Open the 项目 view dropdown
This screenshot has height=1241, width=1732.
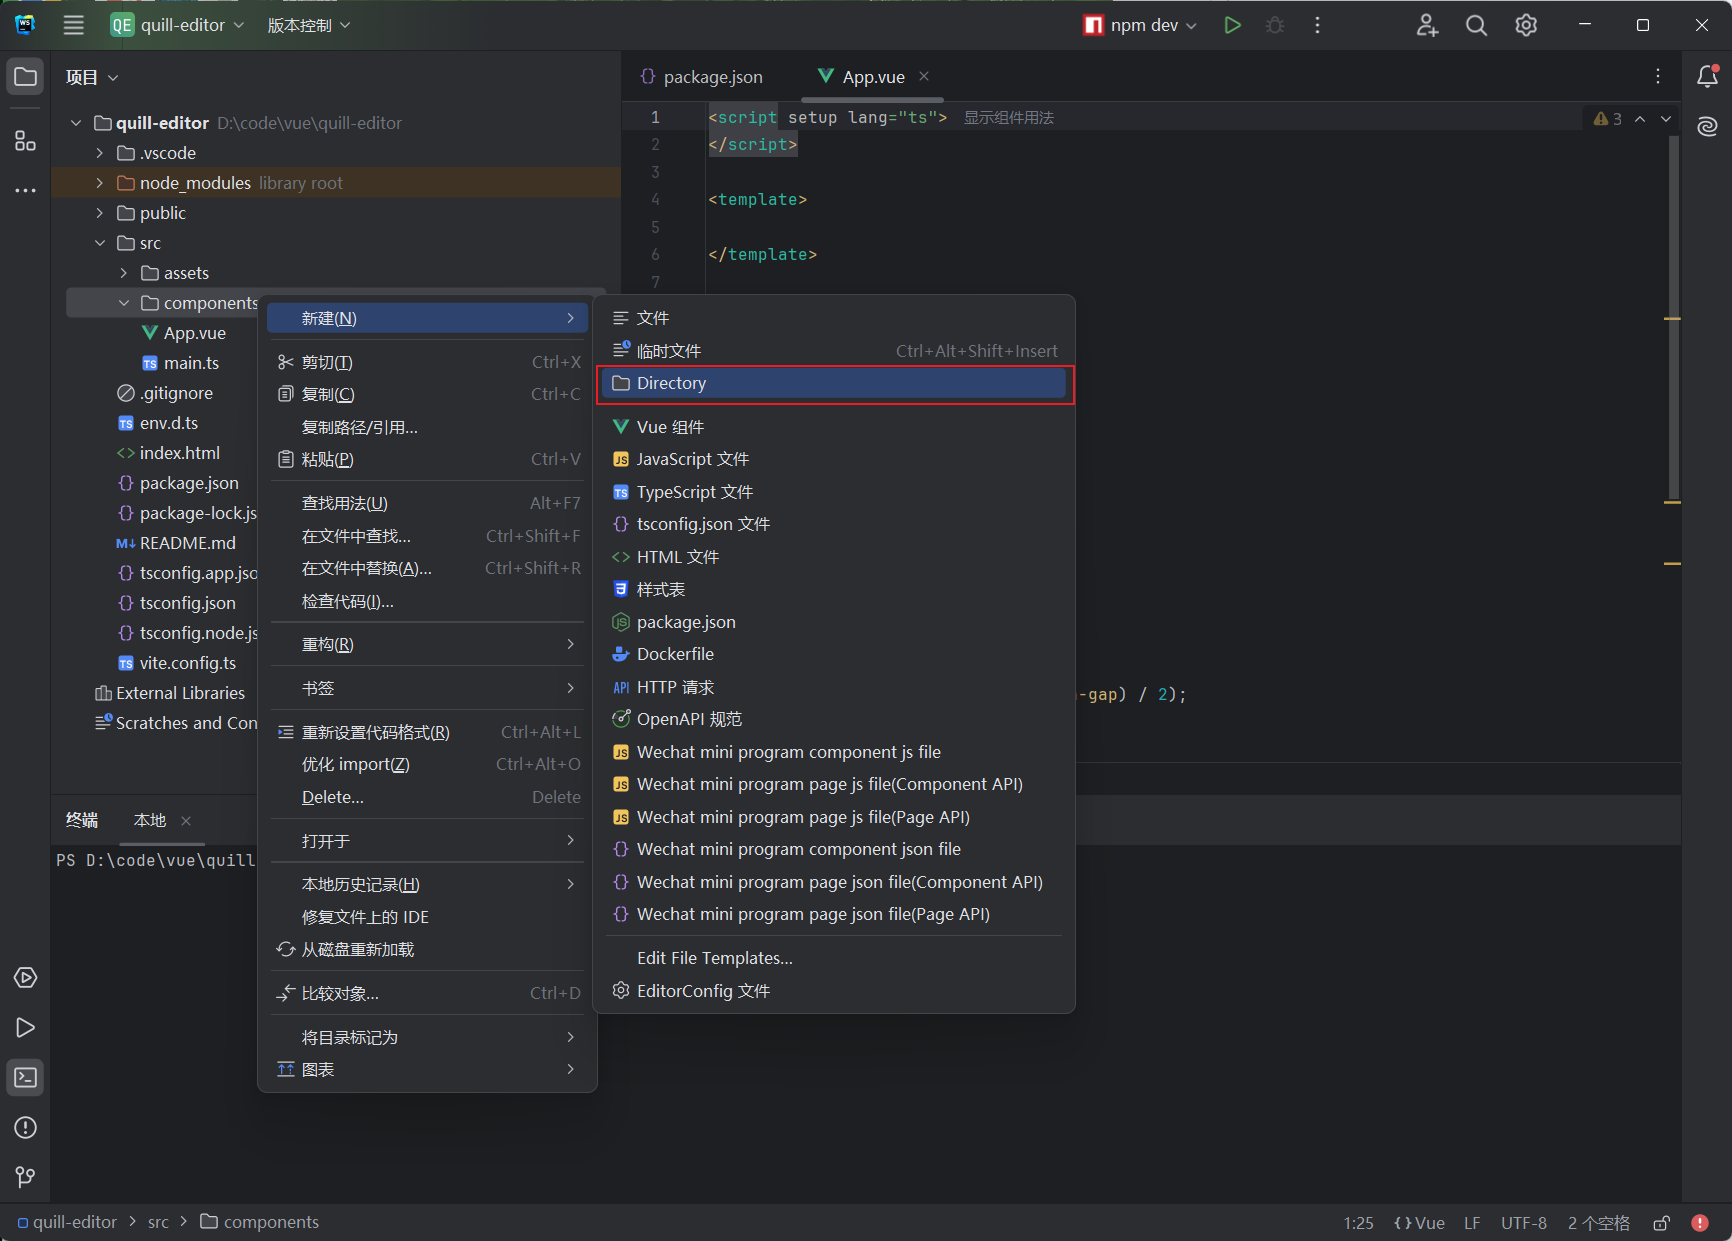tap(92, 77)
